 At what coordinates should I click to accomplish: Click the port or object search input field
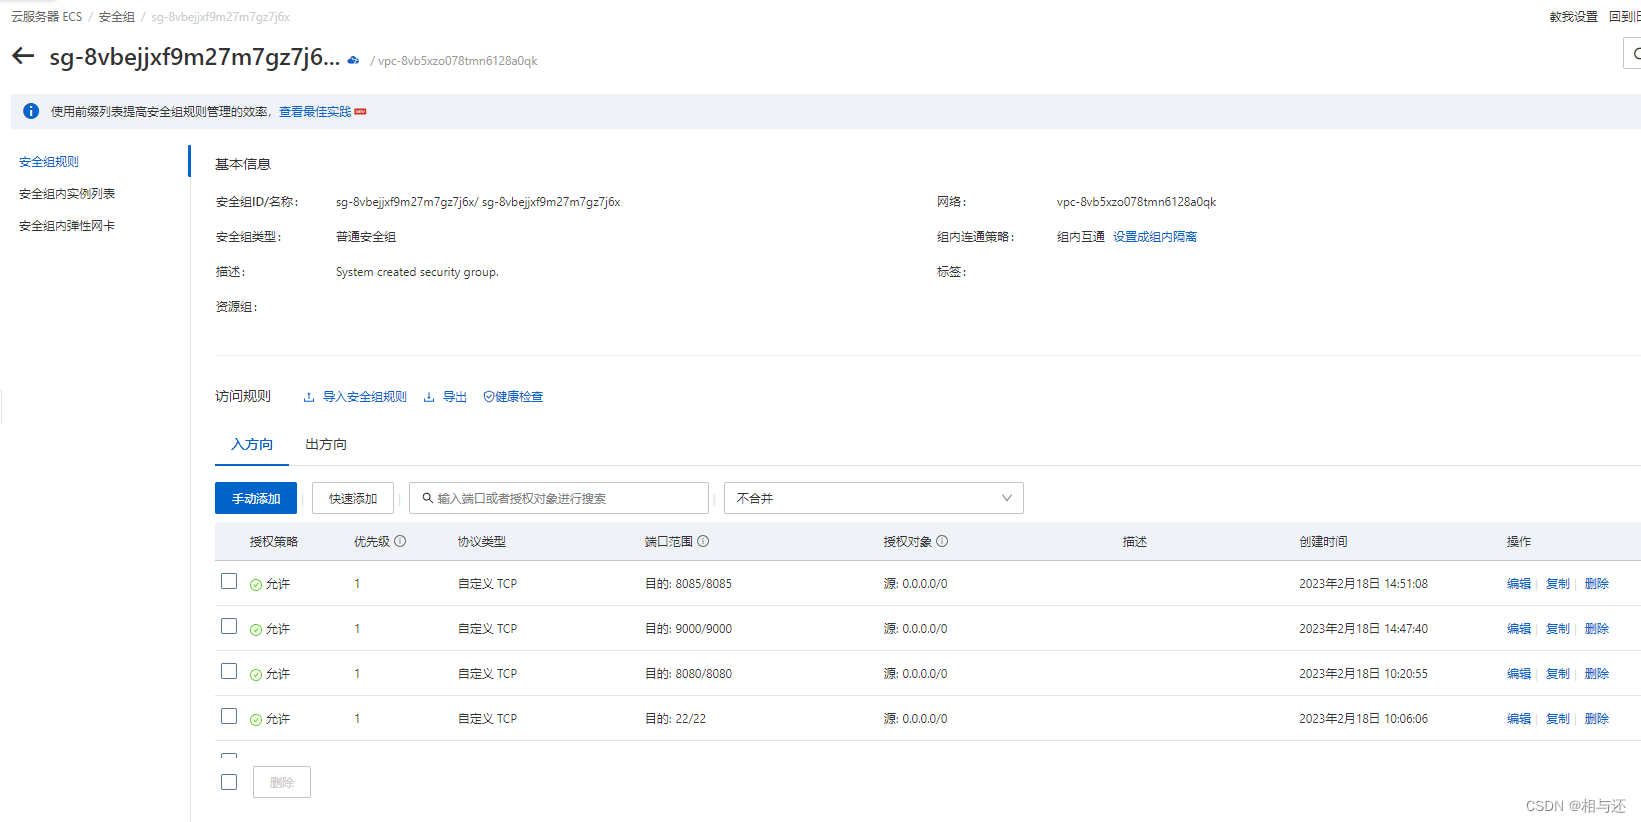[559, 498]
